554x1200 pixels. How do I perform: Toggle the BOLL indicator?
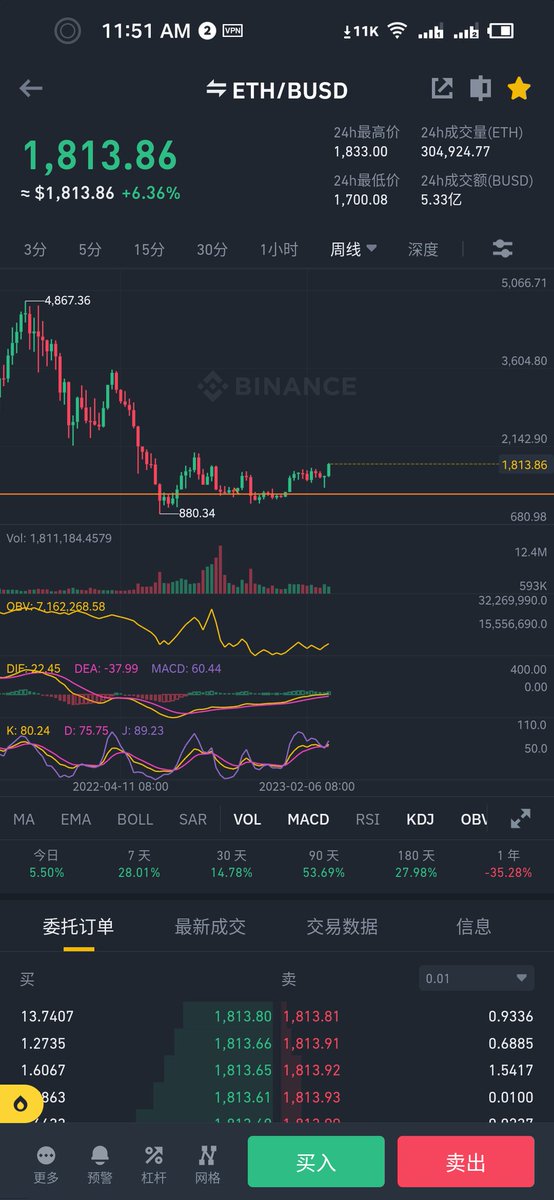(135, 819)
